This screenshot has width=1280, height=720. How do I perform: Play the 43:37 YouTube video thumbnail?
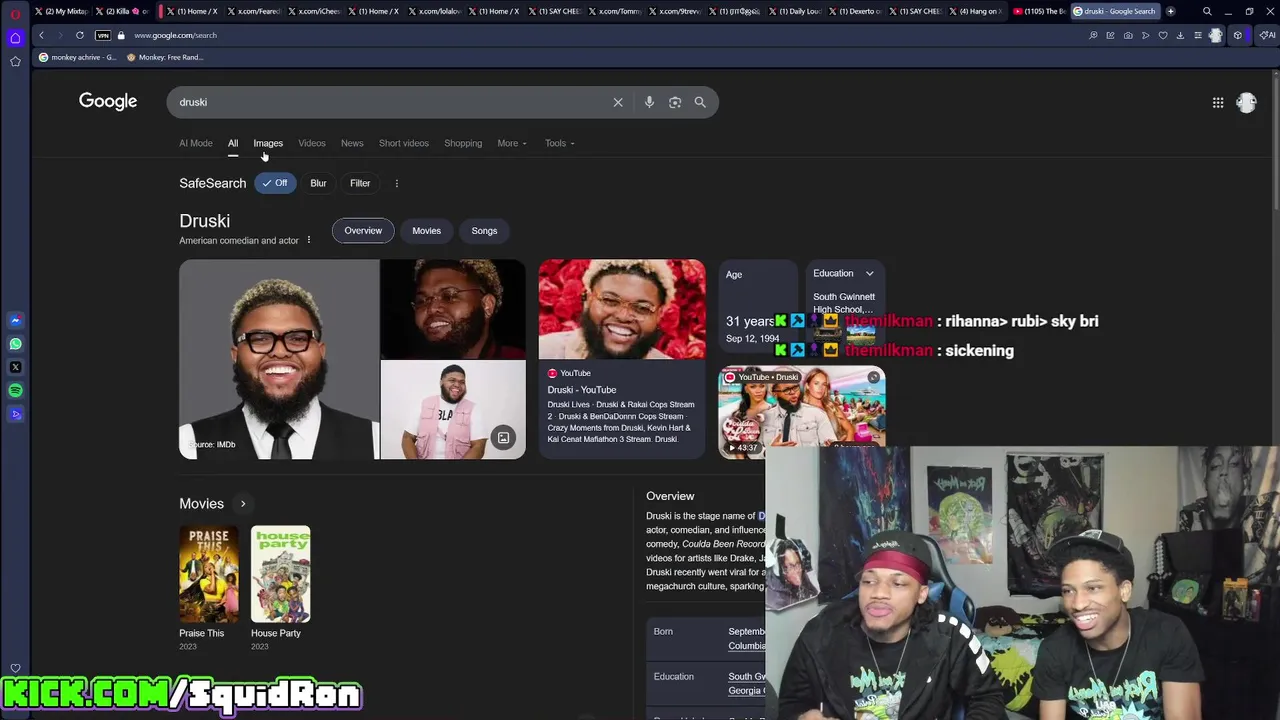pos(801,412)
